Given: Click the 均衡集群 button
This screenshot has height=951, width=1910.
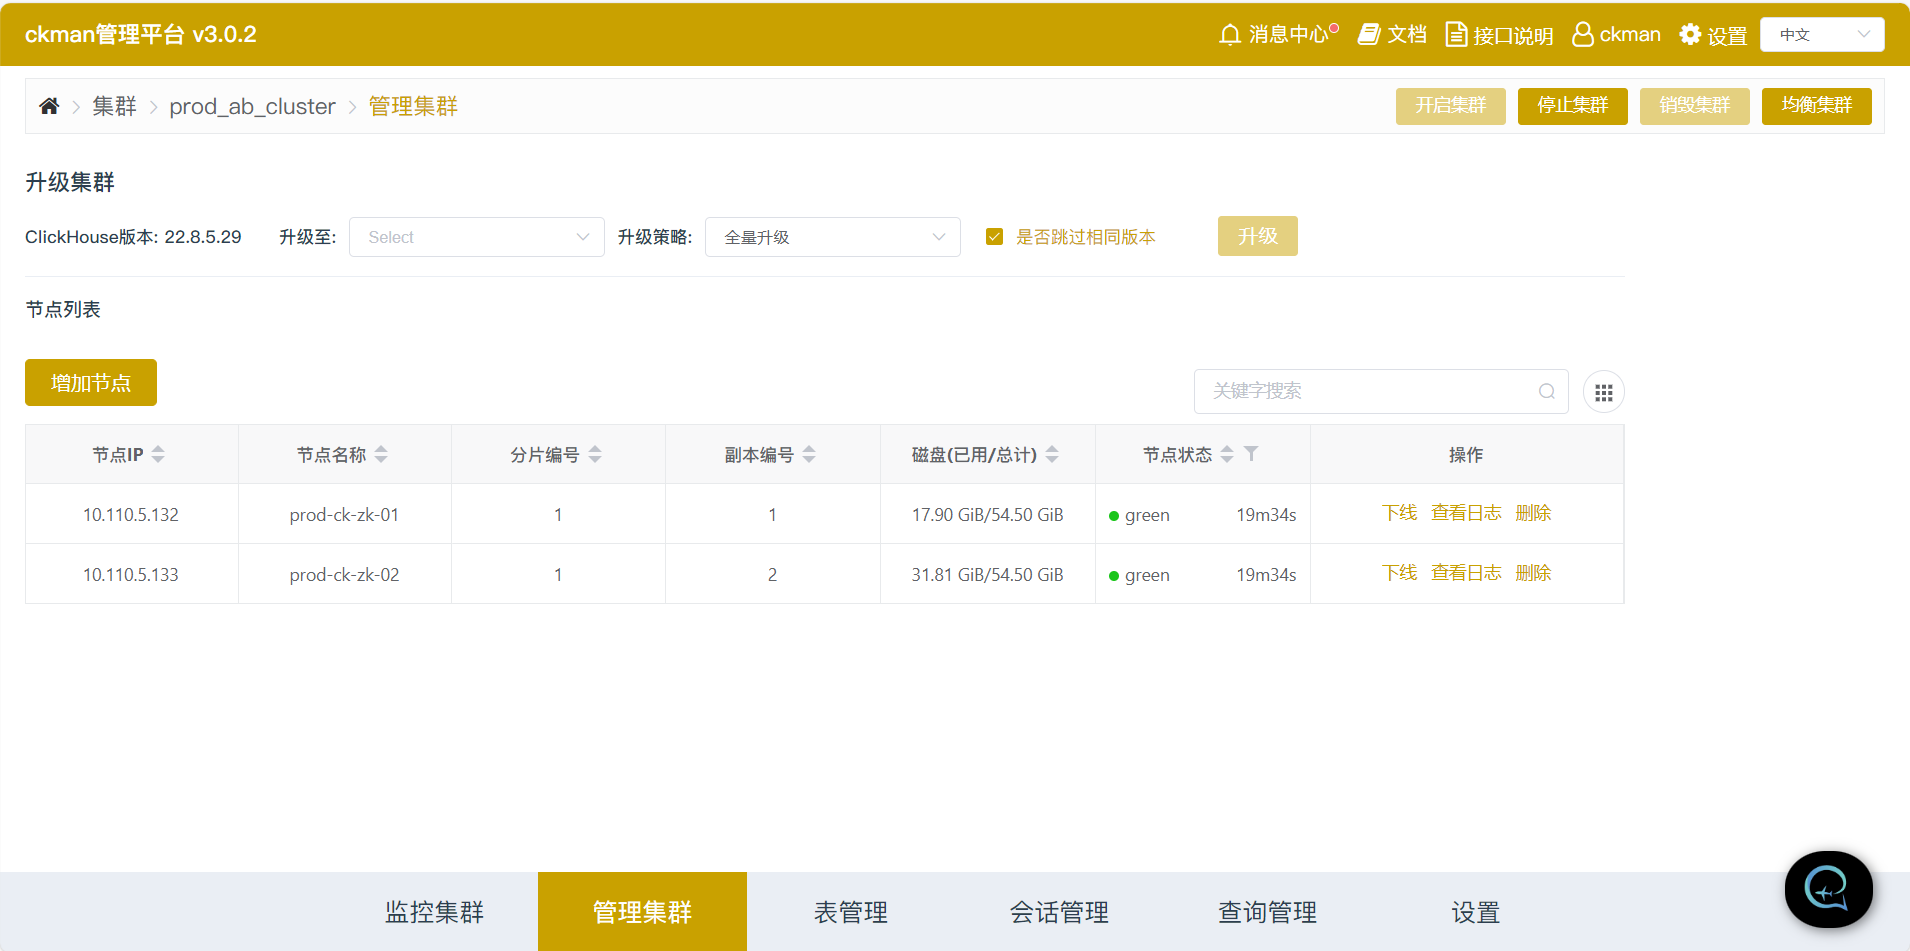Looking at the screenshot, I should click(x=1817, y=106).
